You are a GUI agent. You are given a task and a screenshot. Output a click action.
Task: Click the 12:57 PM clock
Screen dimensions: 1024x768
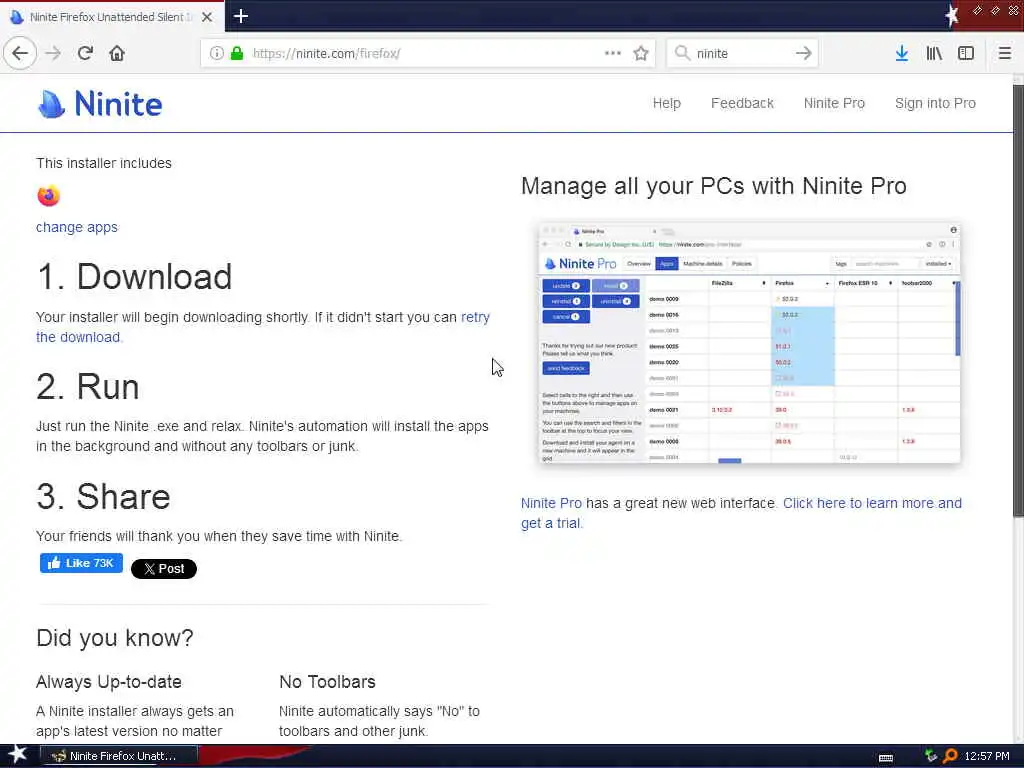point(987,756)
